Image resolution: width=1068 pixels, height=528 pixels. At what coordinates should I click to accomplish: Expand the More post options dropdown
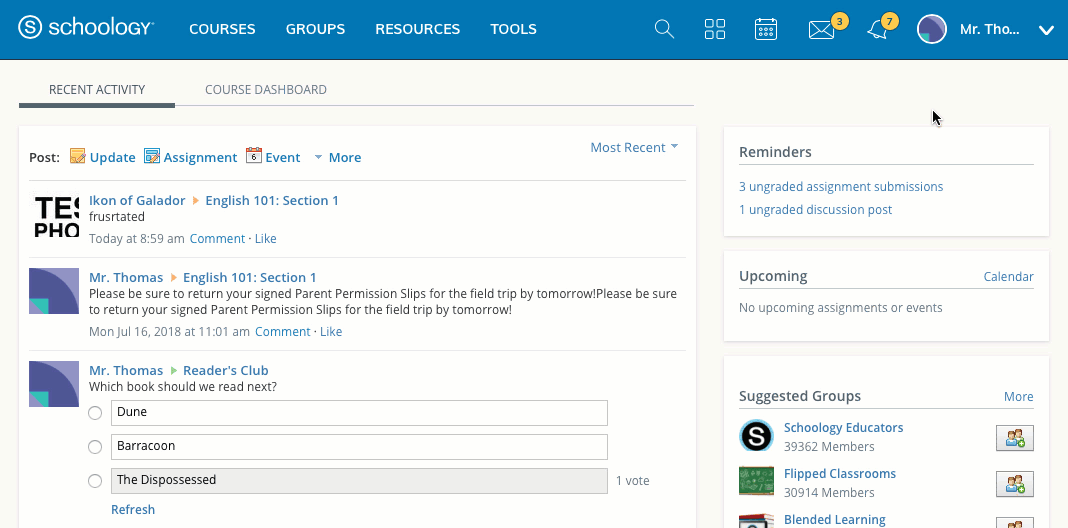point(337,157)
